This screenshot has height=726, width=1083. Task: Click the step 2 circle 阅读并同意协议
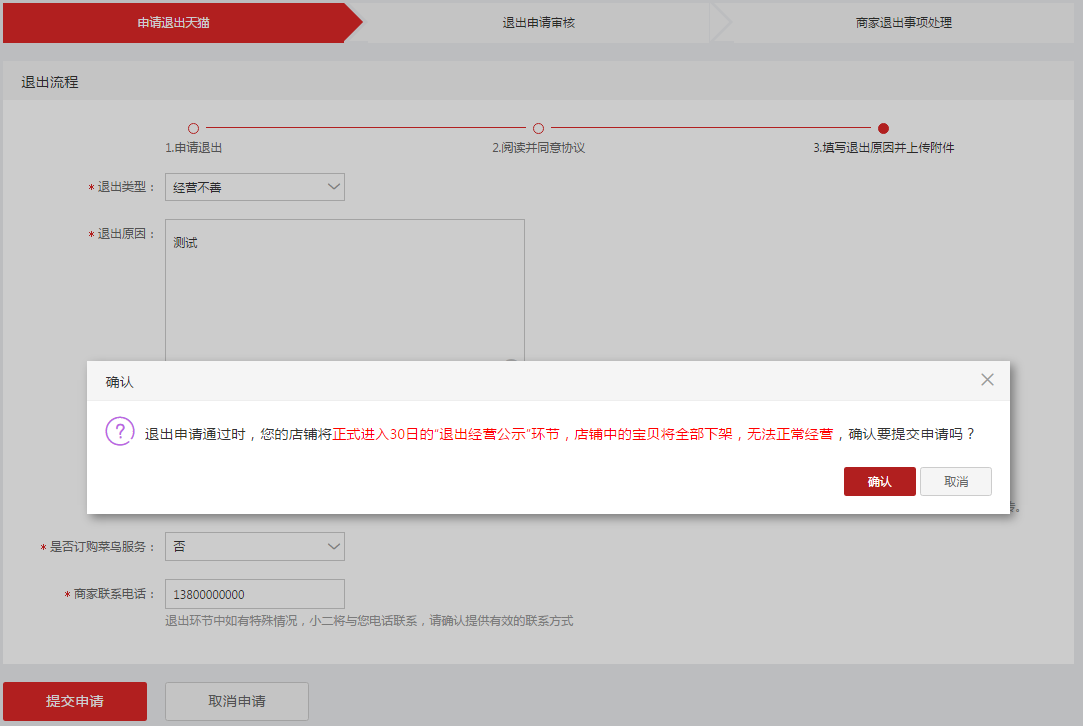coord(539,128)
